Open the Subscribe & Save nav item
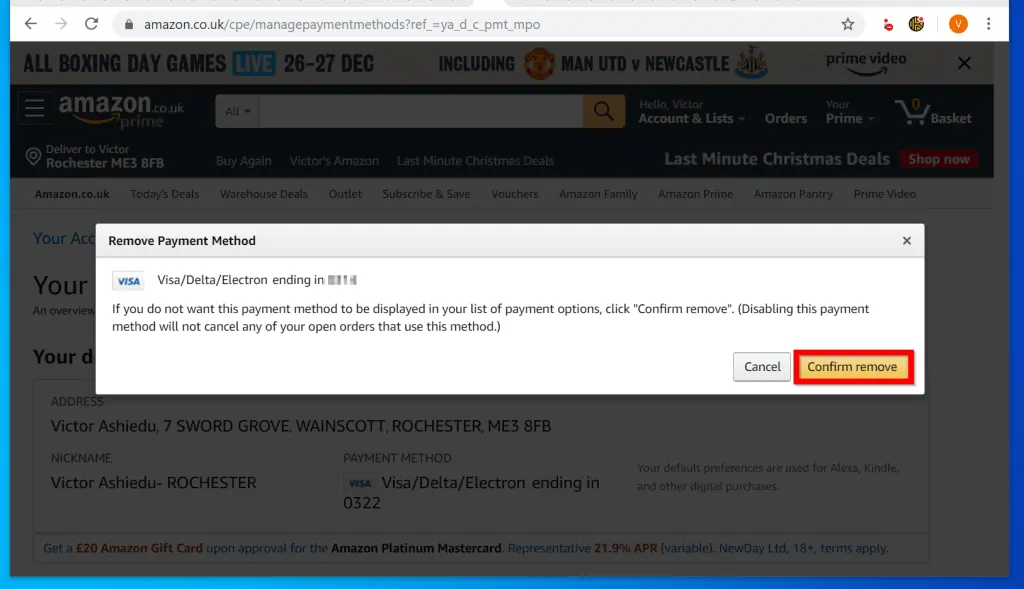Image resolution: width=1024 pixels, height=589 pixels. [x=427, y=194]
